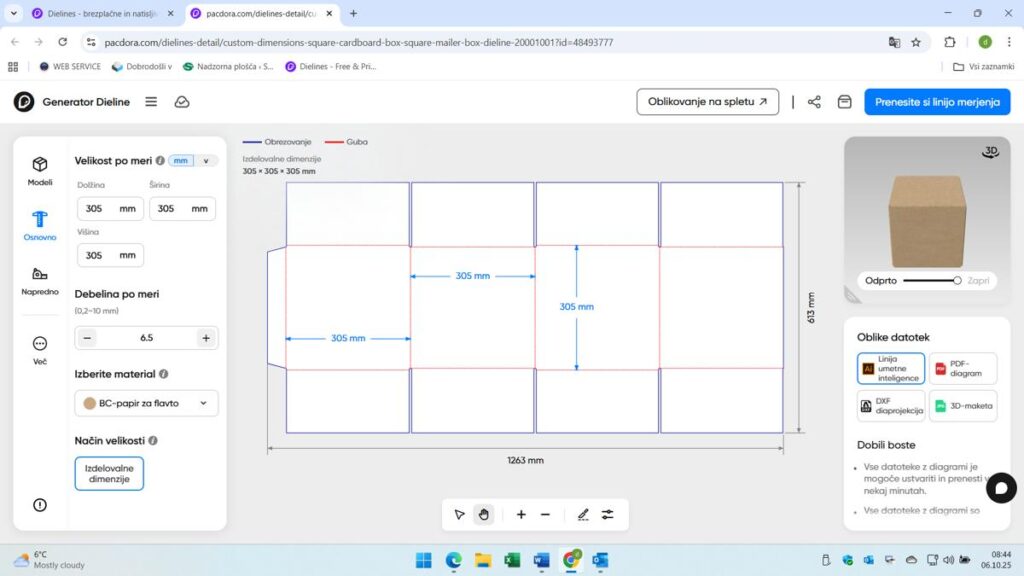This screenshot has width=1024, height=576.
Task: Select the PDF-diagram file format
Action: click(962, 368)
